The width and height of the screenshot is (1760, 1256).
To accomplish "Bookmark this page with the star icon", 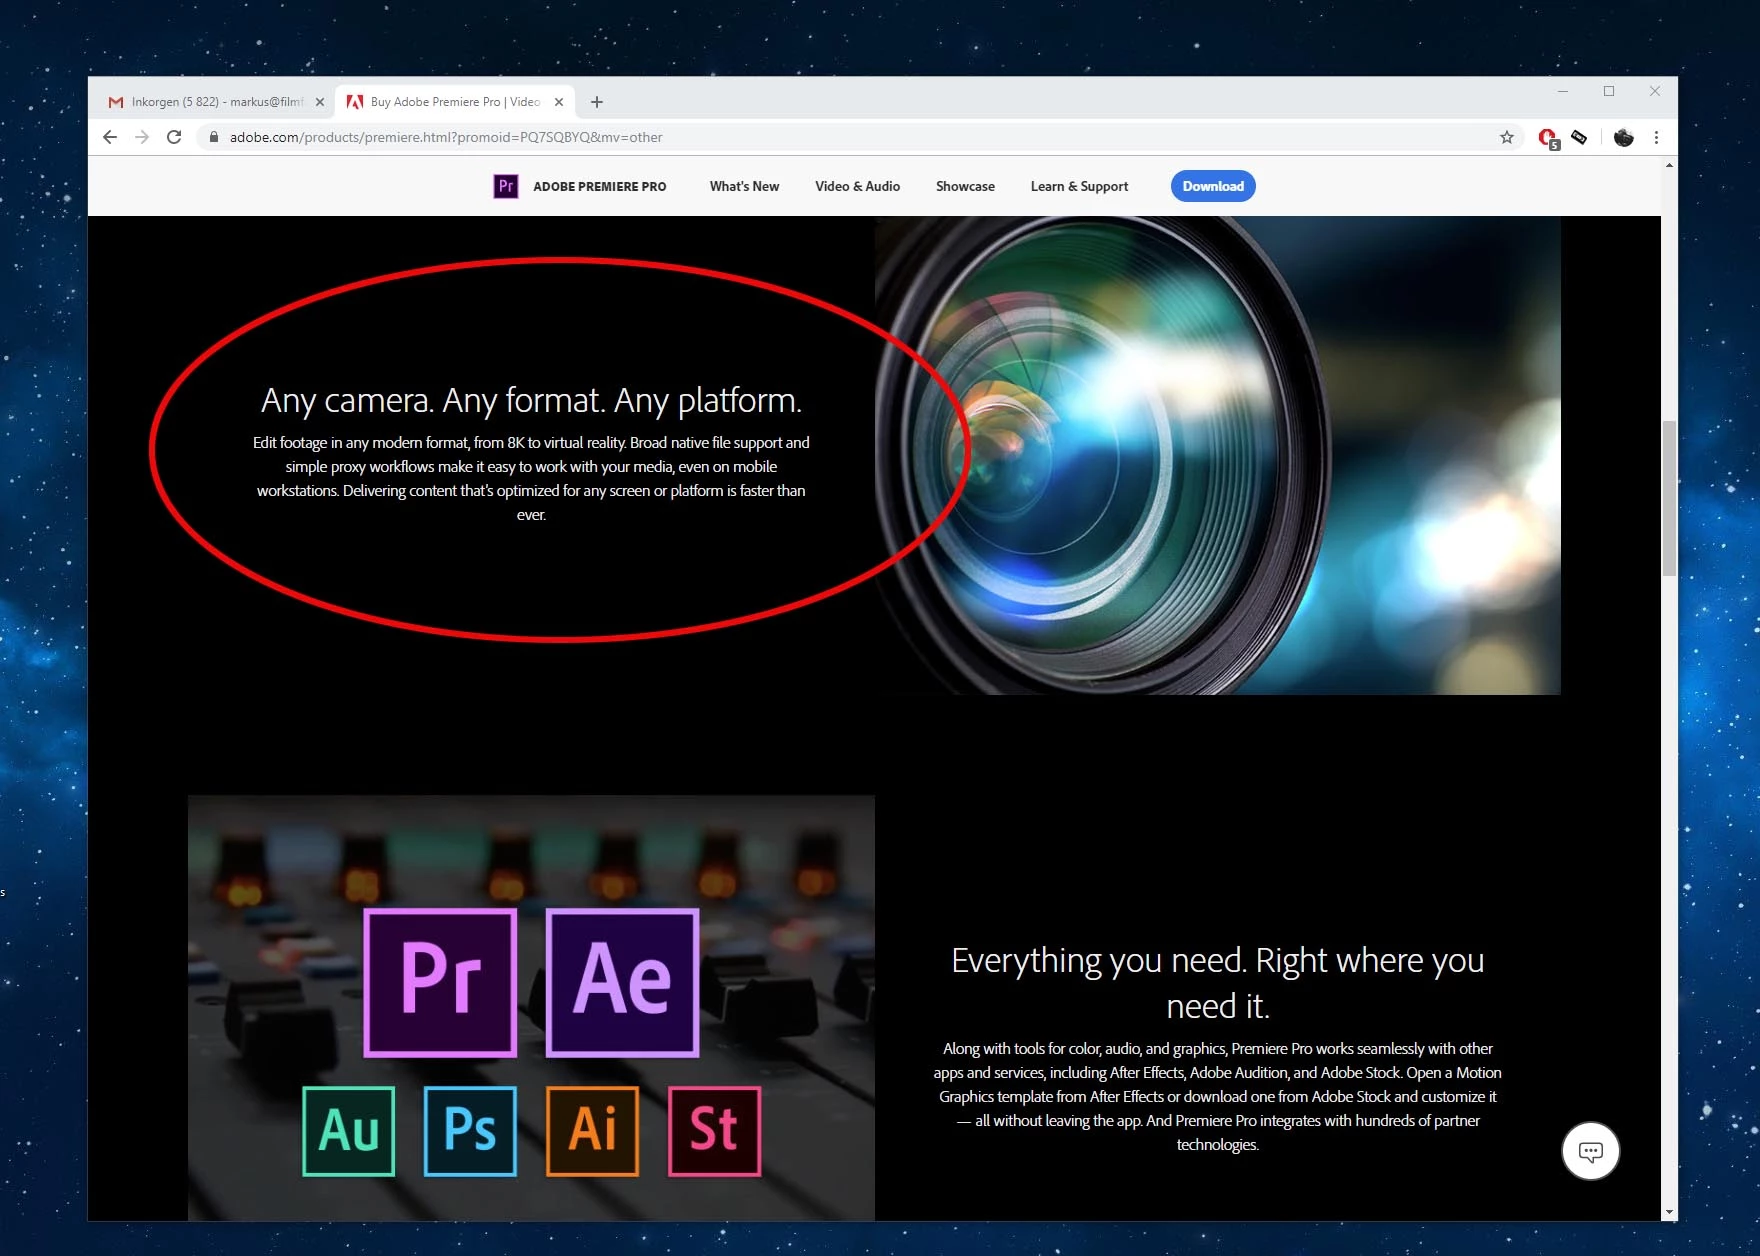I will coord(1507,137).
